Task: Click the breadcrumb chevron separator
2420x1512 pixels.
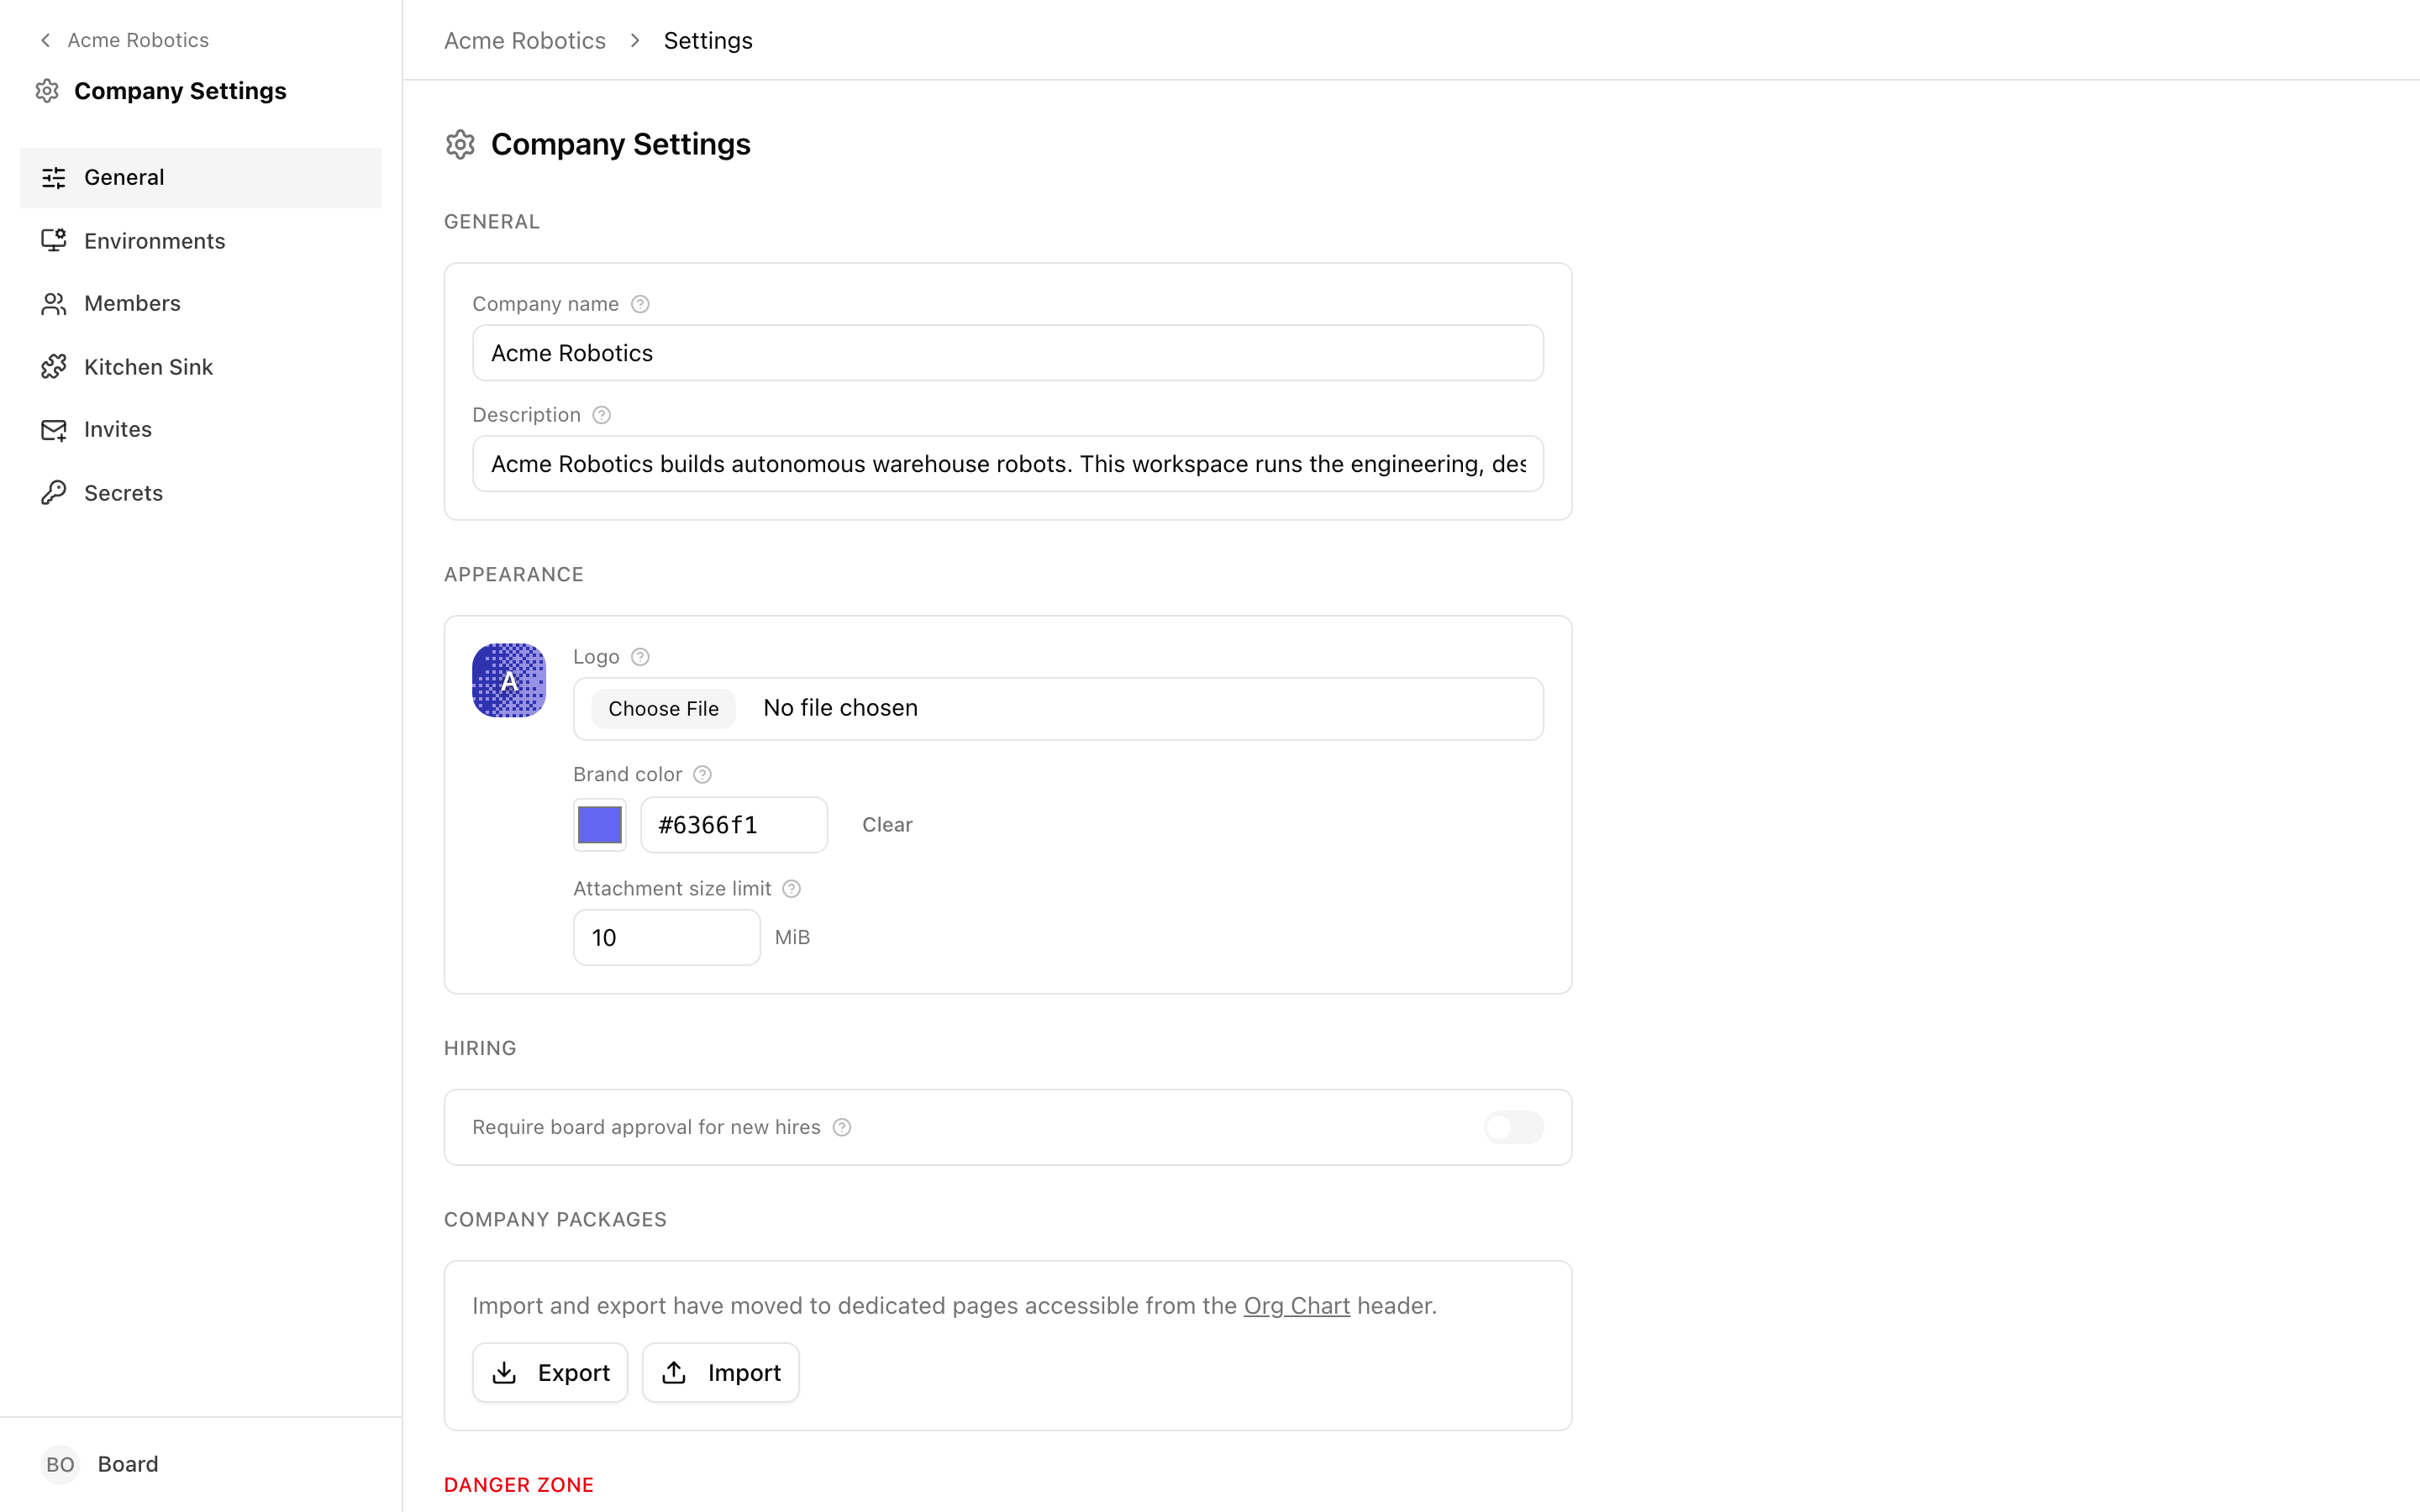Action: click(635, 41)
